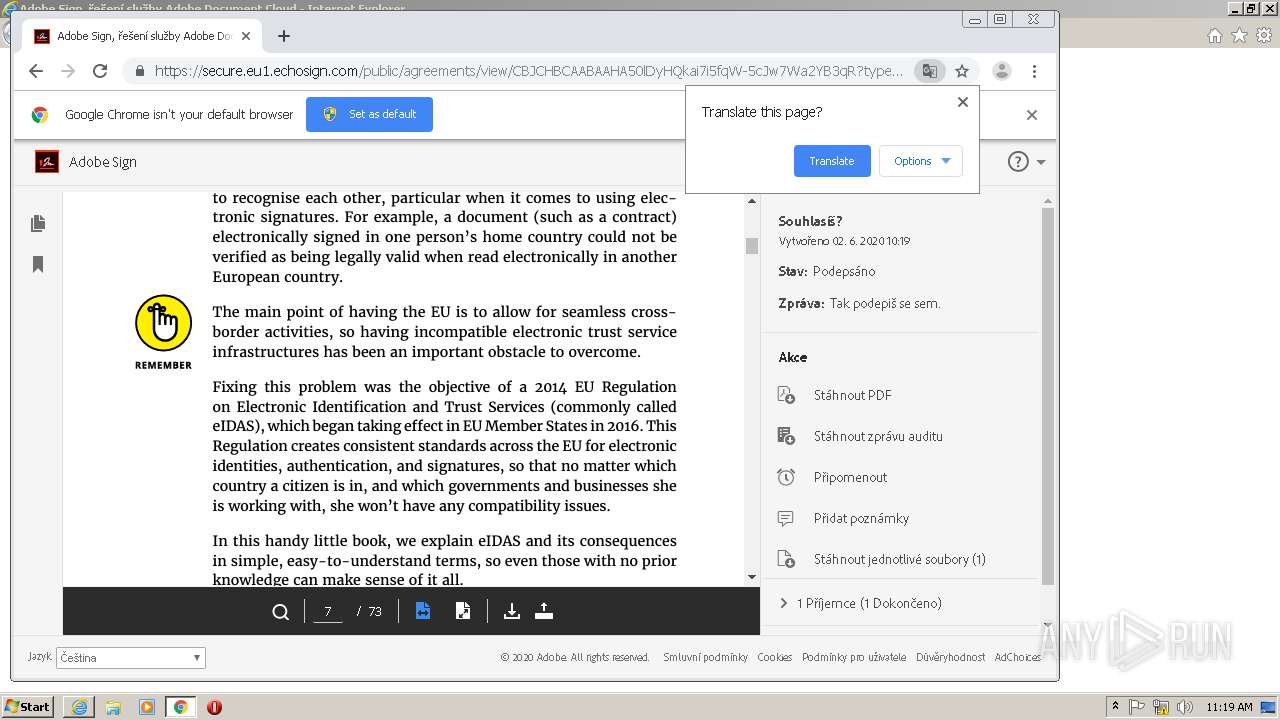Open Internet Explorer from taskbar
This screenshot has width=1280, height=720.
coord(79,707)
